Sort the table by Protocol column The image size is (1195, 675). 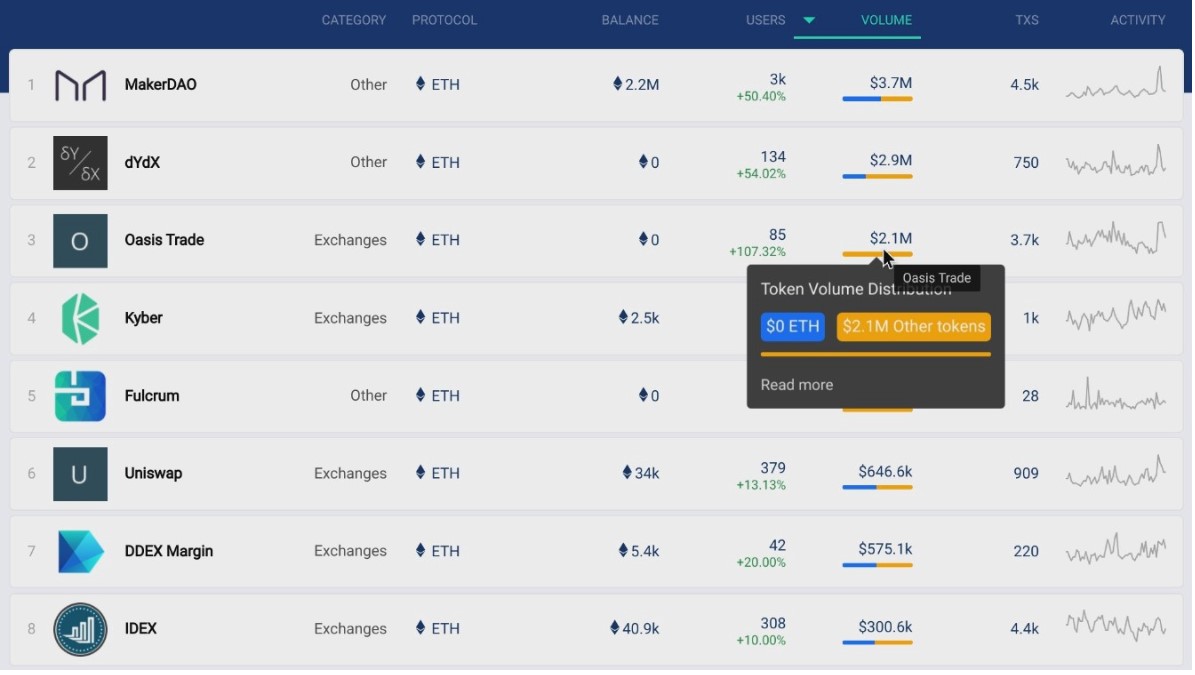(444, 21)
